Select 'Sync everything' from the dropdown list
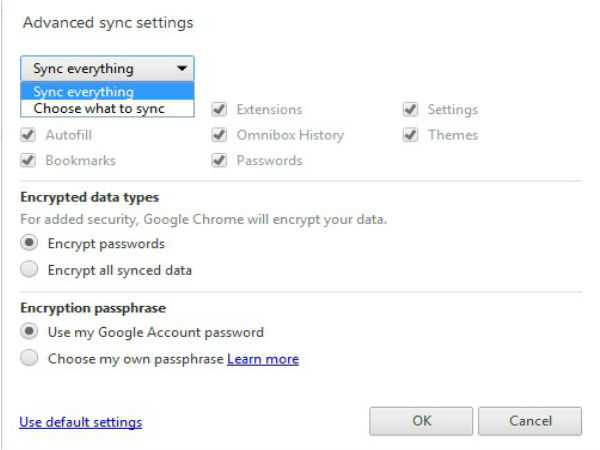Screen dimensions: 600x450 [x=83, y=92]
